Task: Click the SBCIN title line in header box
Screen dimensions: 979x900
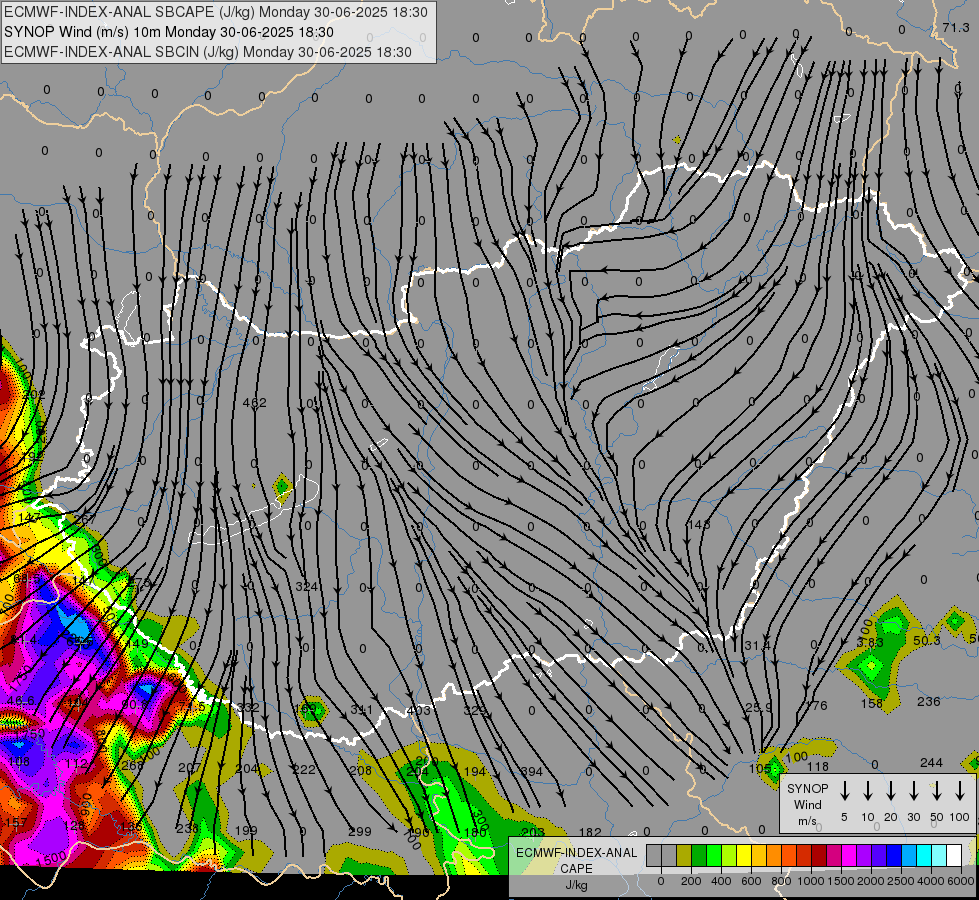Action: point(208,52)
